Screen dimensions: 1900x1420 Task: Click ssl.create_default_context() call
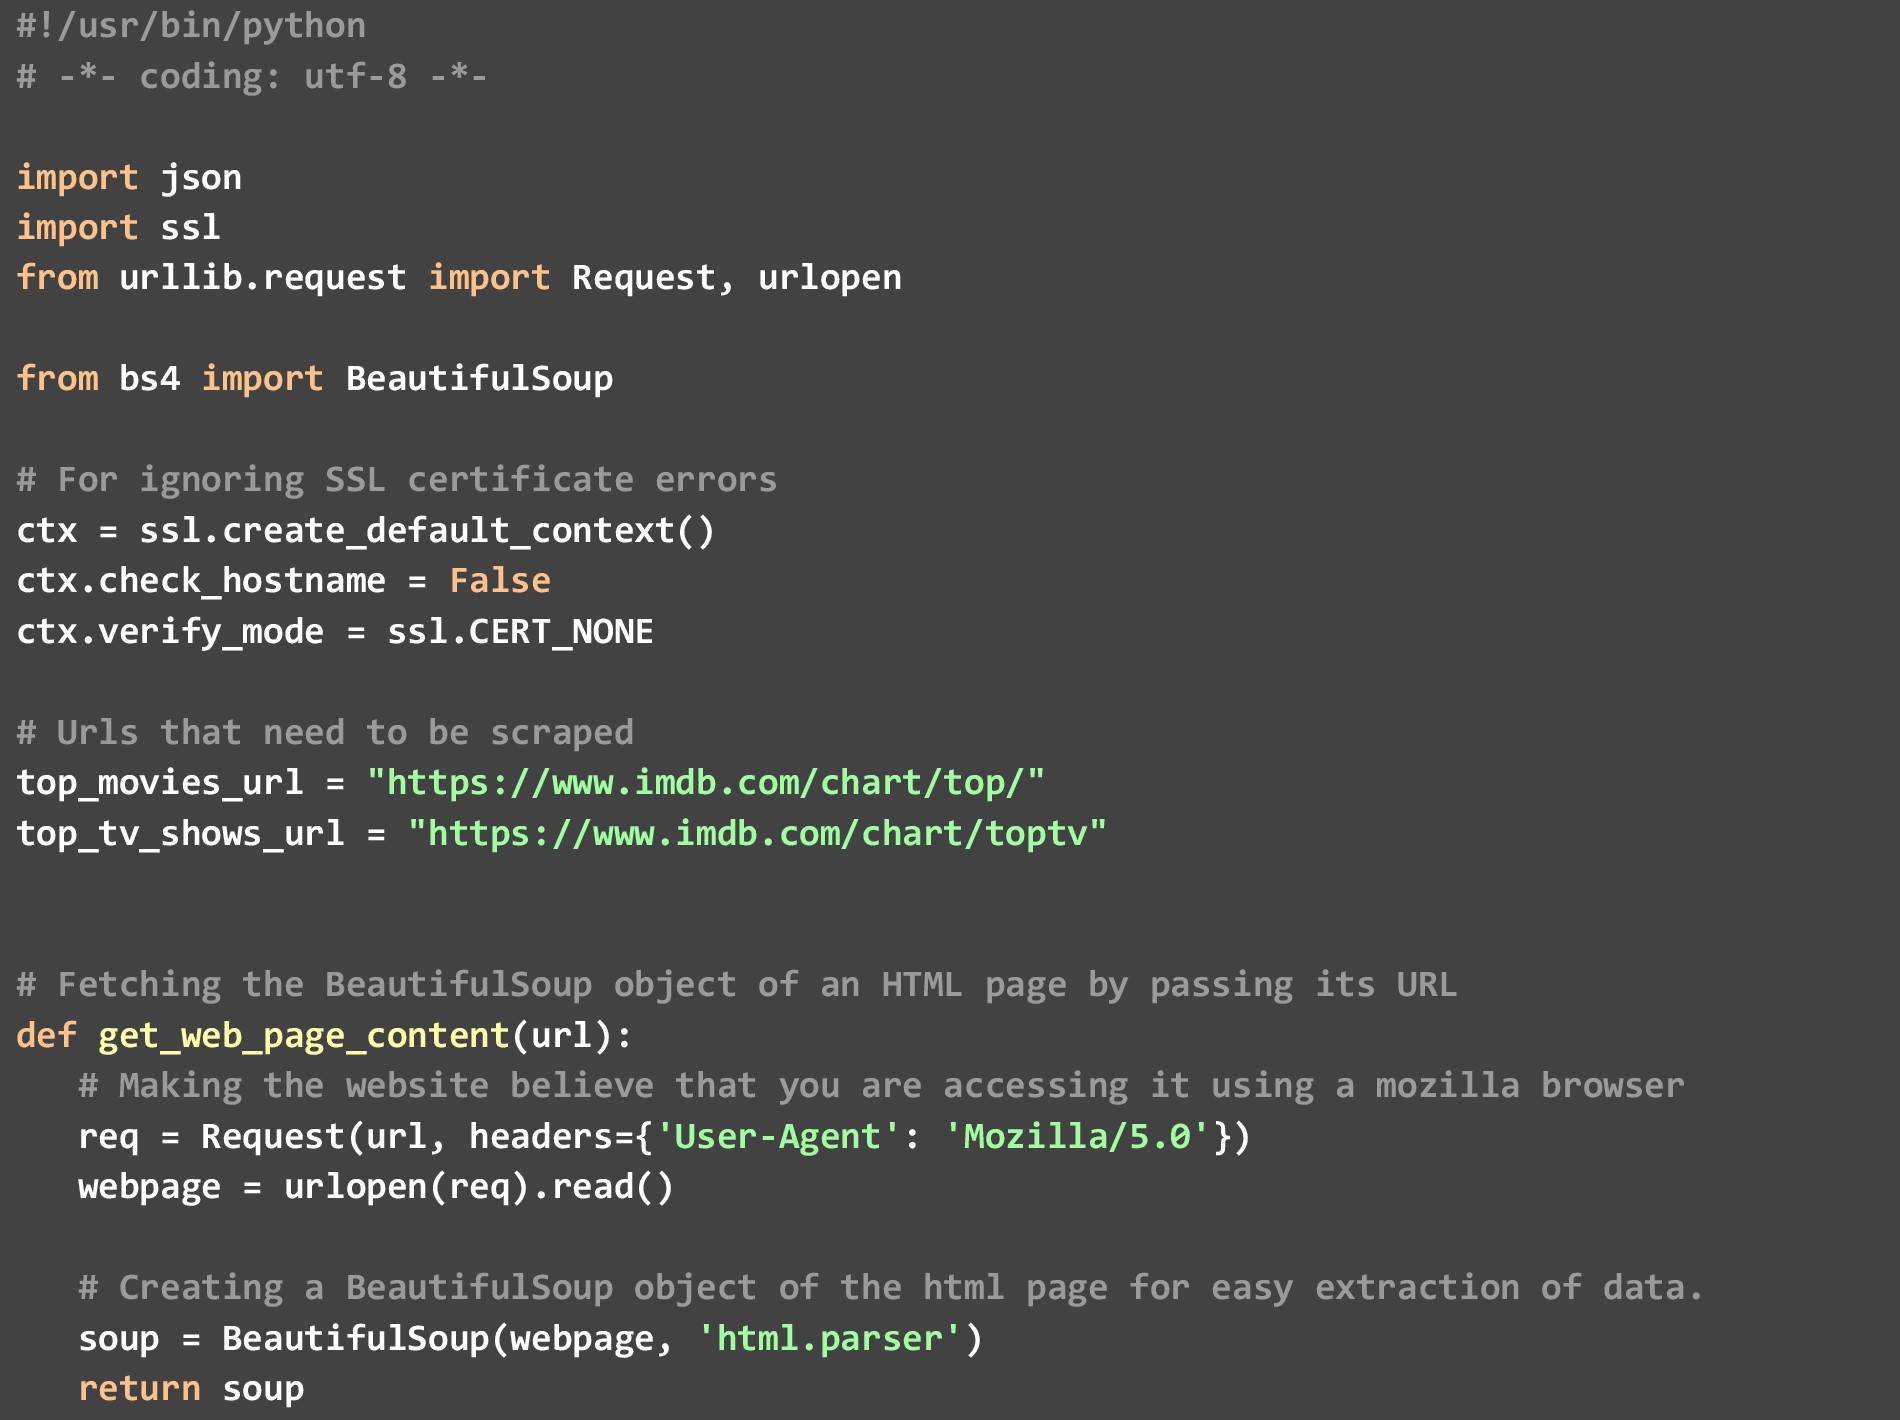tap(427, 530)
